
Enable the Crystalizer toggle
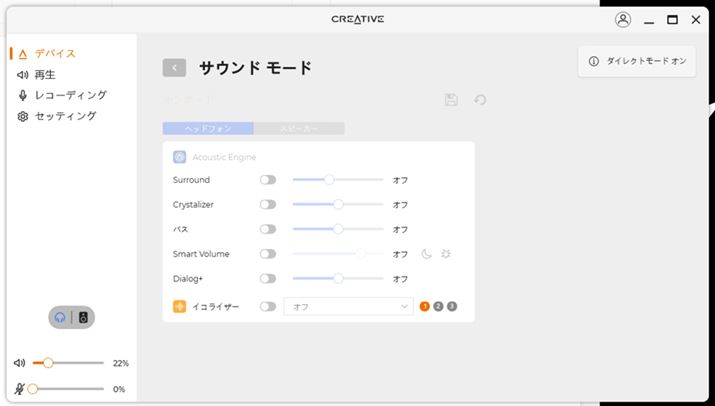pyautogui.click(x=268, y=204)
